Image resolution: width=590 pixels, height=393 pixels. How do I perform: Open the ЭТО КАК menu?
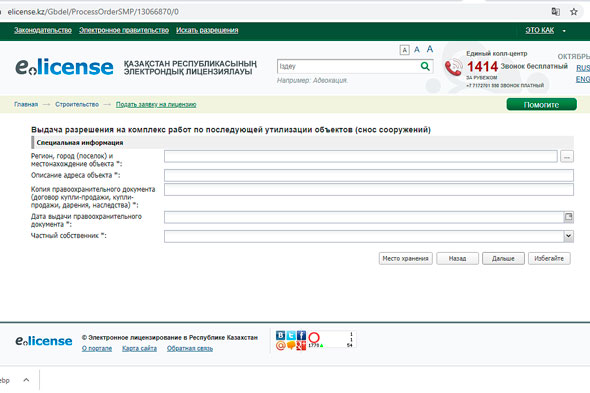(540, 30)
